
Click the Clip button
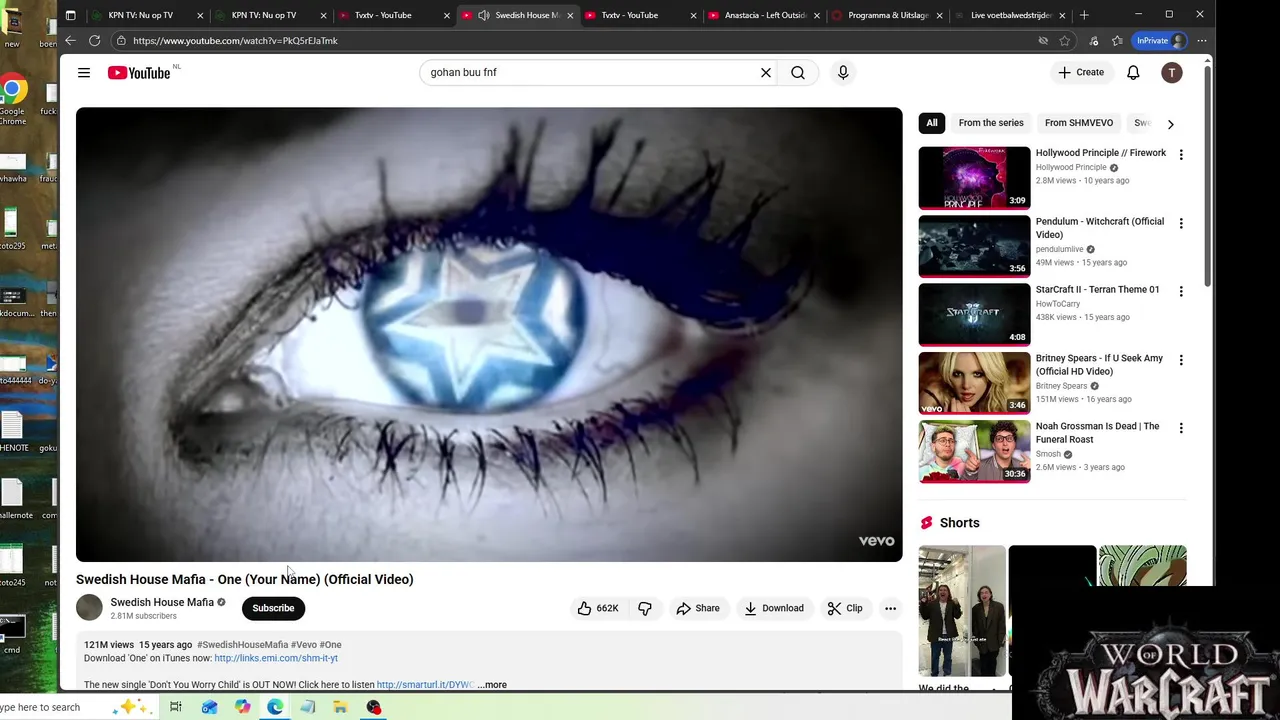pyautogui.click(x=845, y=608)
